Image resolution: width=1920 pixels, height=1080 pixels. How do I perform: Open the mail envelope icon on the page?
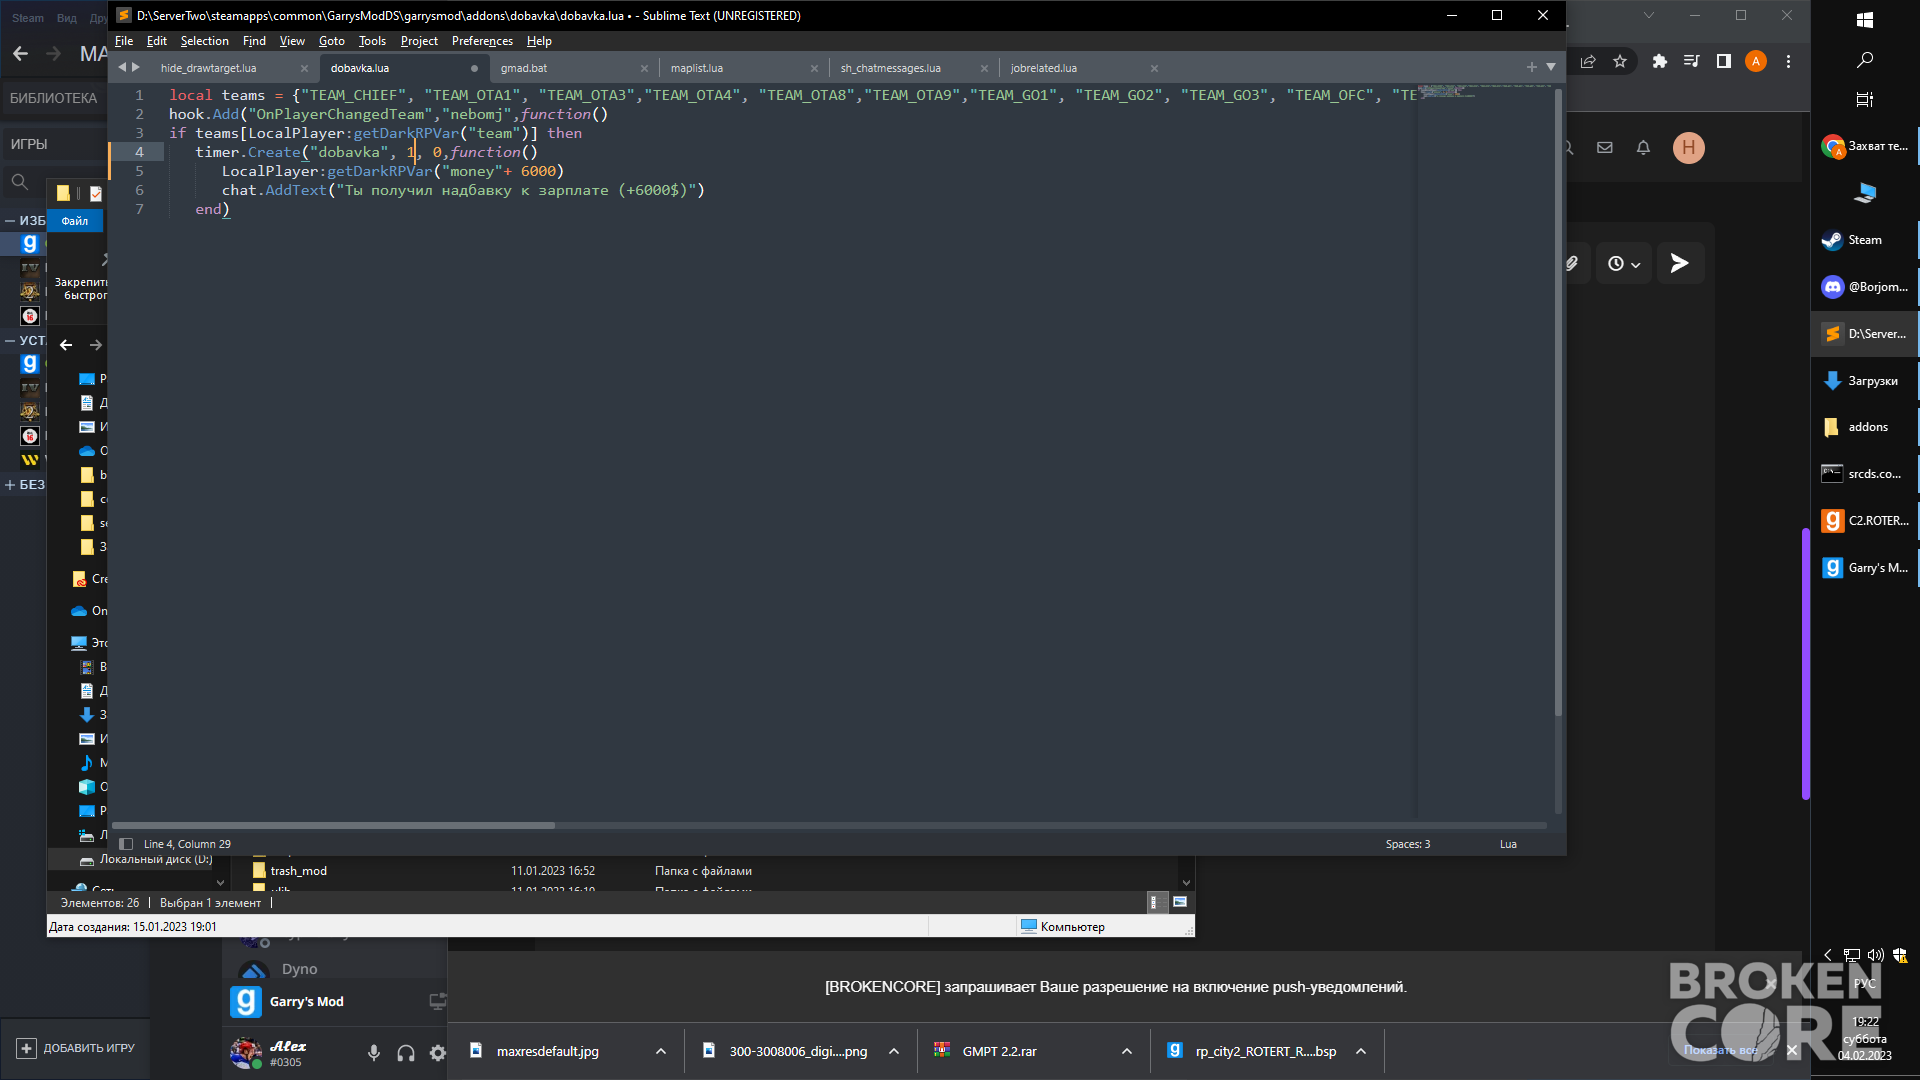1605,148
